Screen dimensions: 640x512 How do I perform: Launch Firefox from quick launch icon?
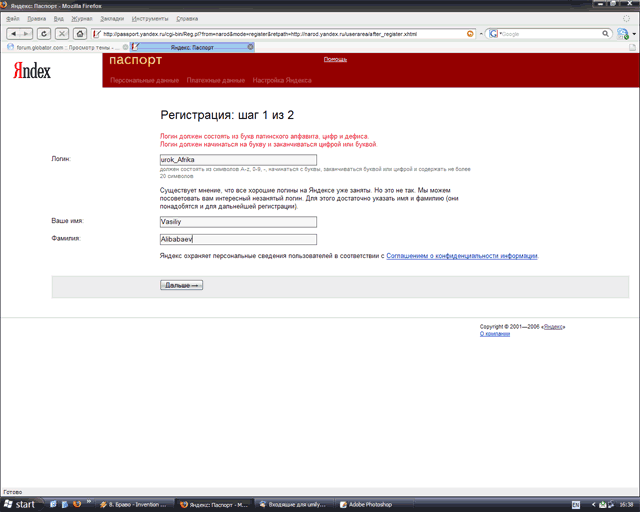[77, 504]
